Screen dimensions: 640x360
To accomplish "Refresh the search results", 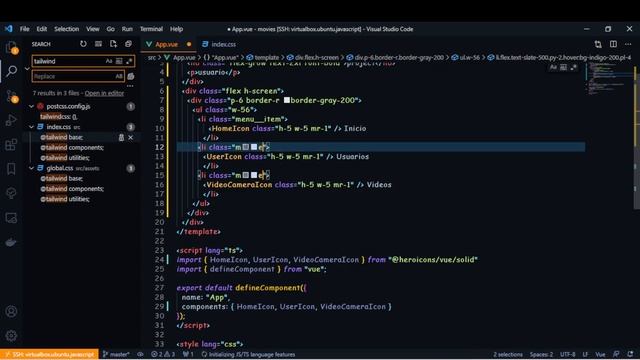I will pos(83,44).
